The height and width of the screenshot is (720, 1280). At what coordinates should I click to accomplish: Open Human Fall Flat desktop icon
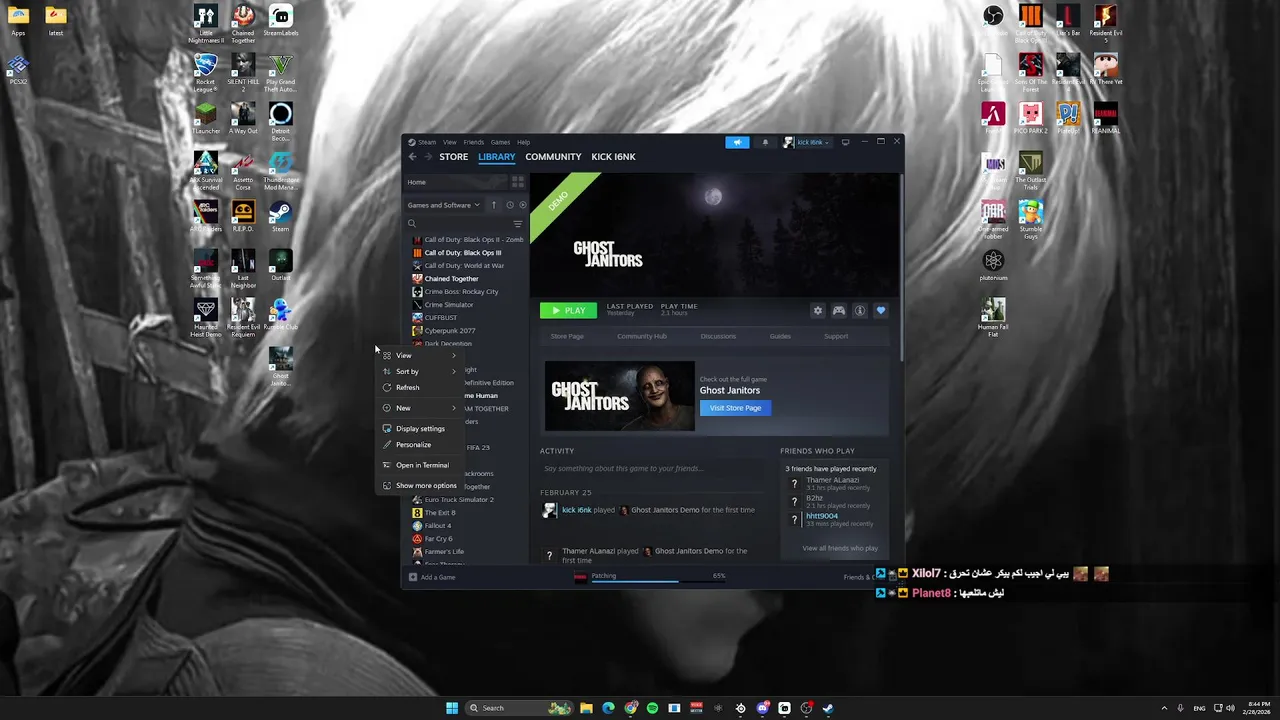(993, 317)
